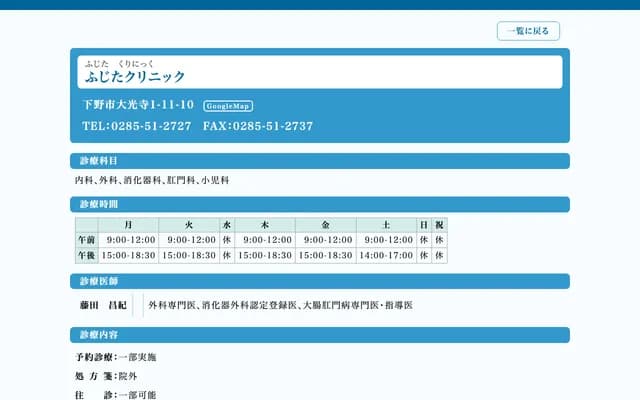Viewport: 640px width, 400px height.
Task: Click the 午後 row header
Action: (x=87, y=256)
